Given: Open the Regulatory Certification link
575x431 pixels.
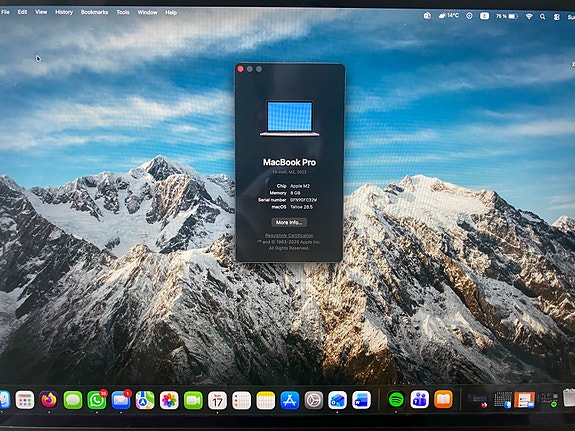Looking at the screenshot, I should pyautogui.click(x=289, y=235).
